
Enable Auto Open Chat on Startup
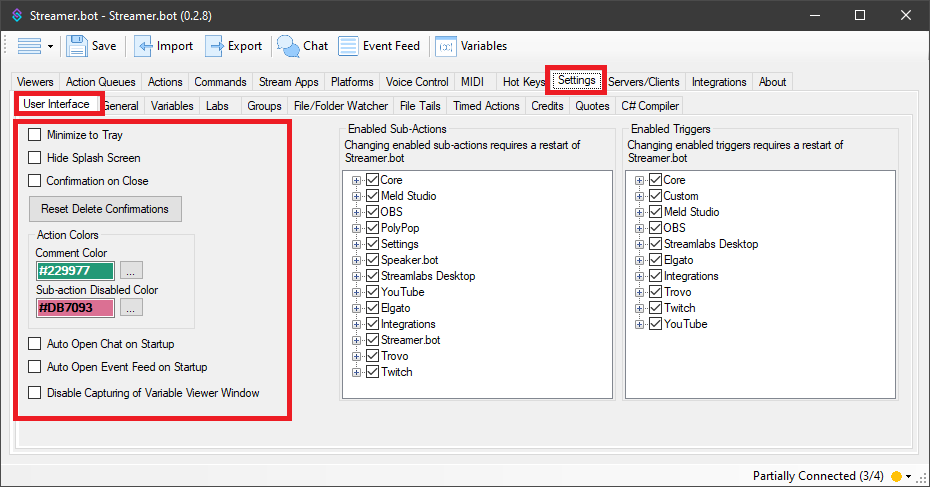(x=34, y=343)
